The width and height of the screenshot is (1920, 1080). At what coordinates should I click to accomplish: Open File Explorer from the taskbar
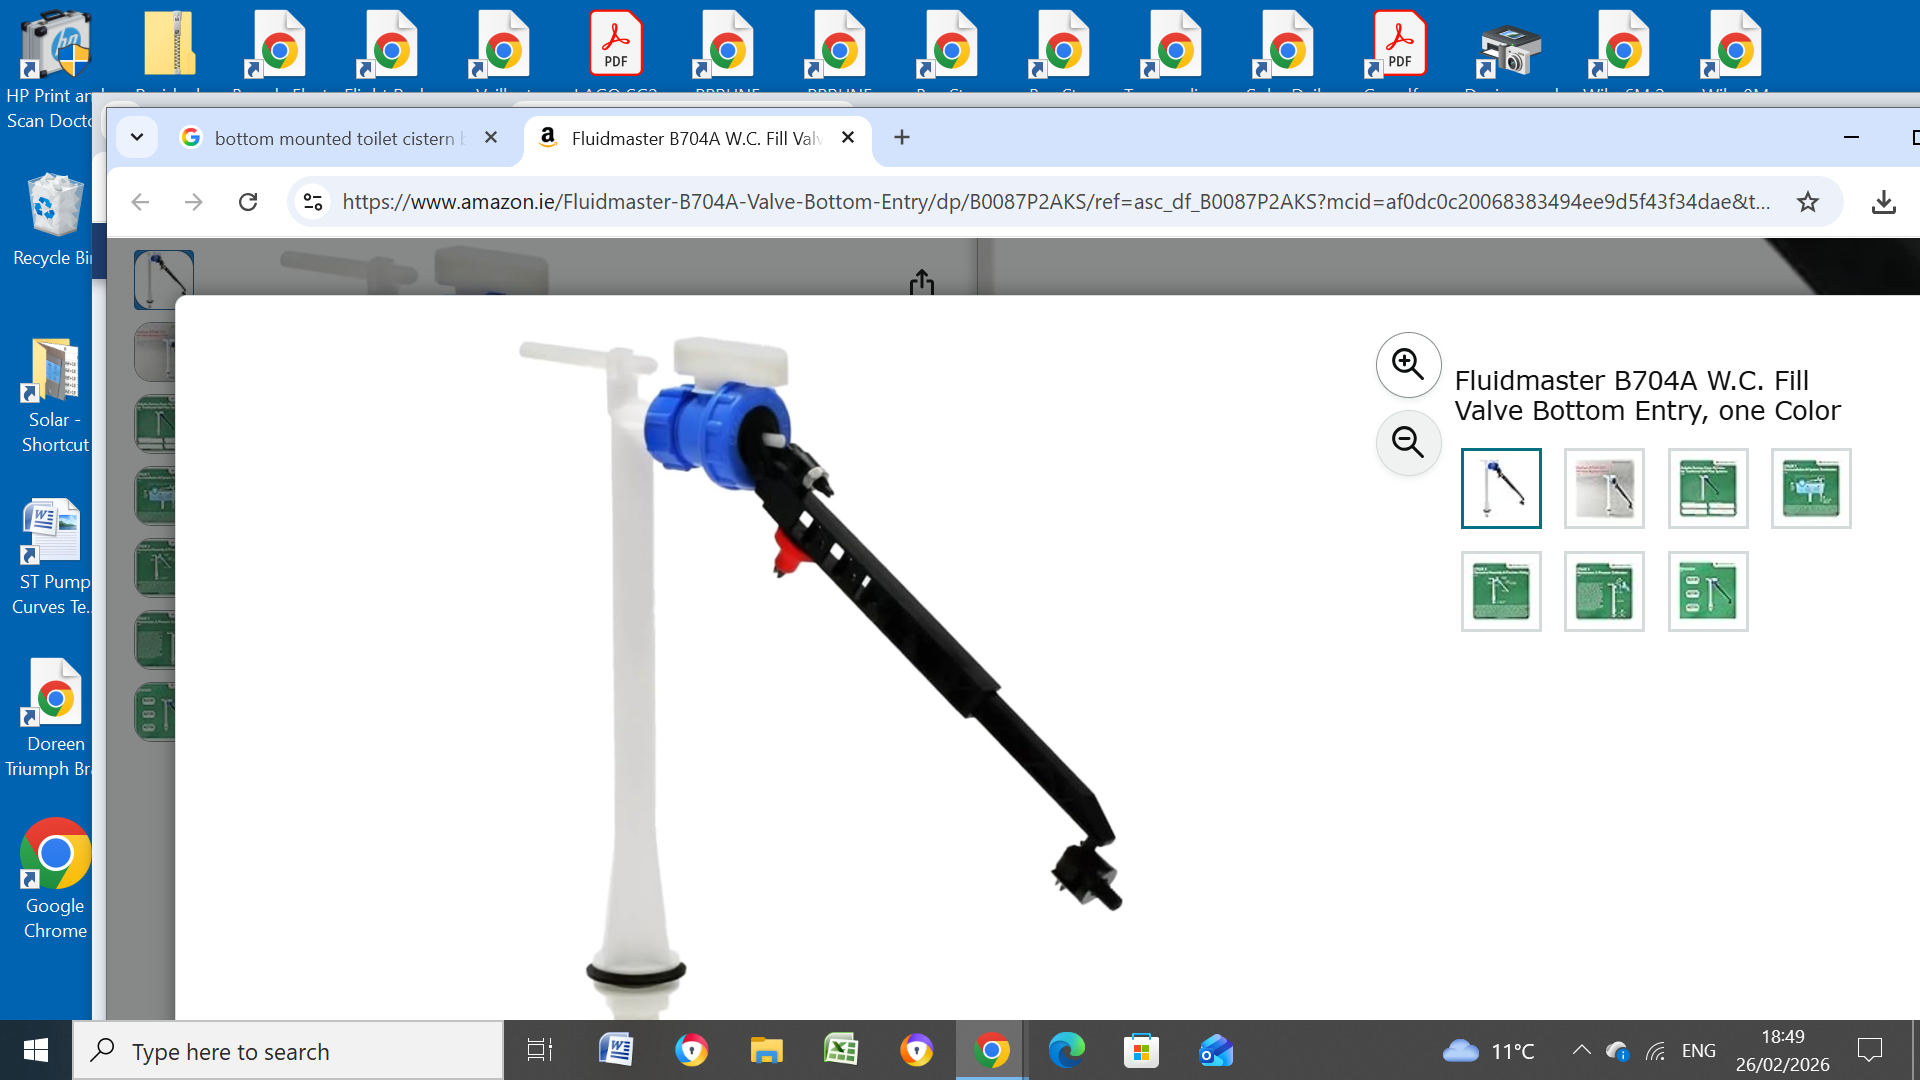(x=766, y=1051)
